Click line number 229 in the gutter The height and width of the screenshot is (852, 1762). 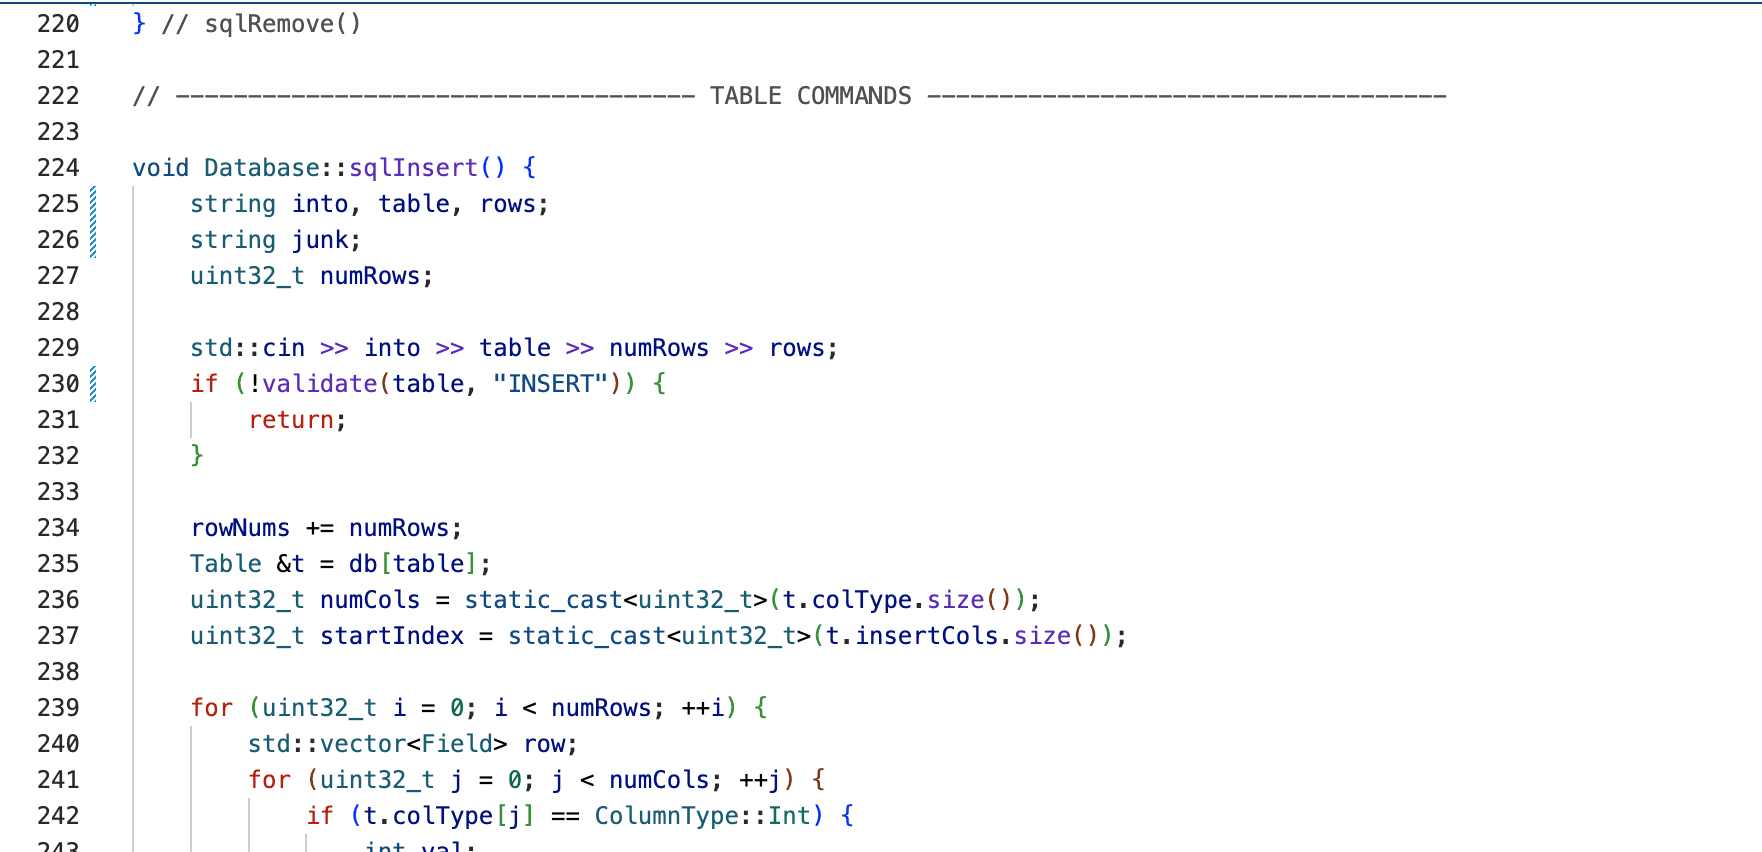(x=58, y=348)
